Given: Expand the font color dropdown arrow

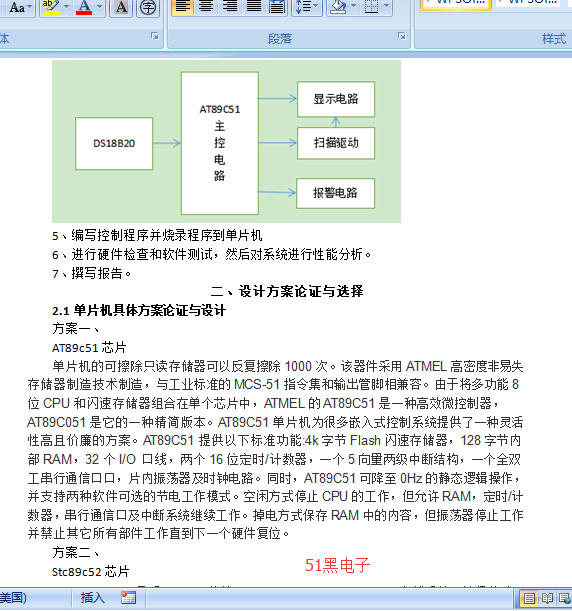Looking at the screenshot, I should (99, 7).
